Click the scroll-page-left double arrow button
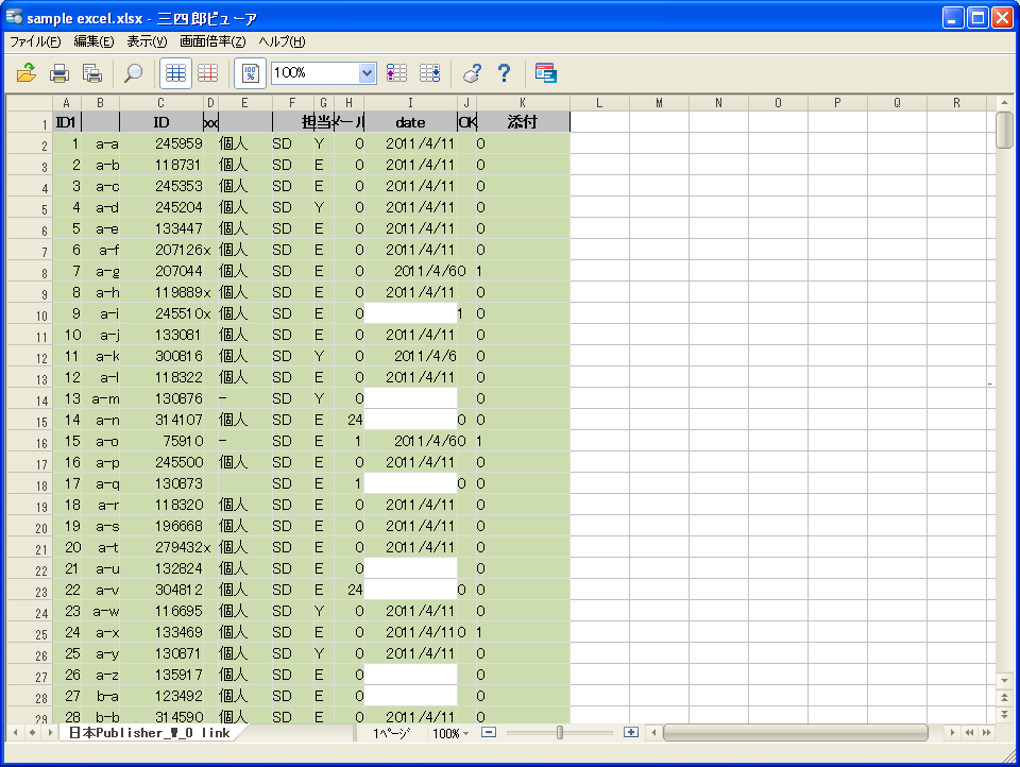This screenshot has width=1020, height=767. click(969, 733)
